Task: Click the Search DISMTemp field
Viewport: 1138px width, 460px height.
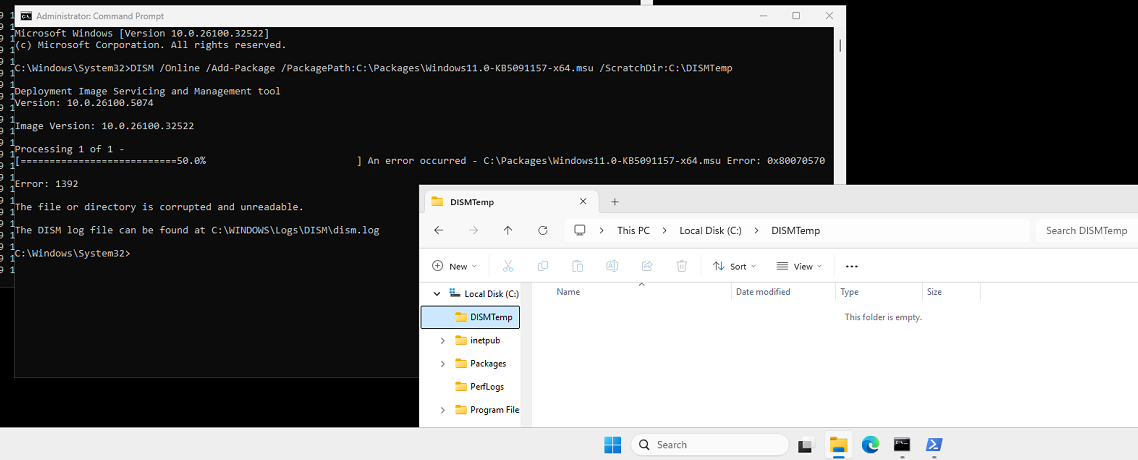Action: point(1086,231)
